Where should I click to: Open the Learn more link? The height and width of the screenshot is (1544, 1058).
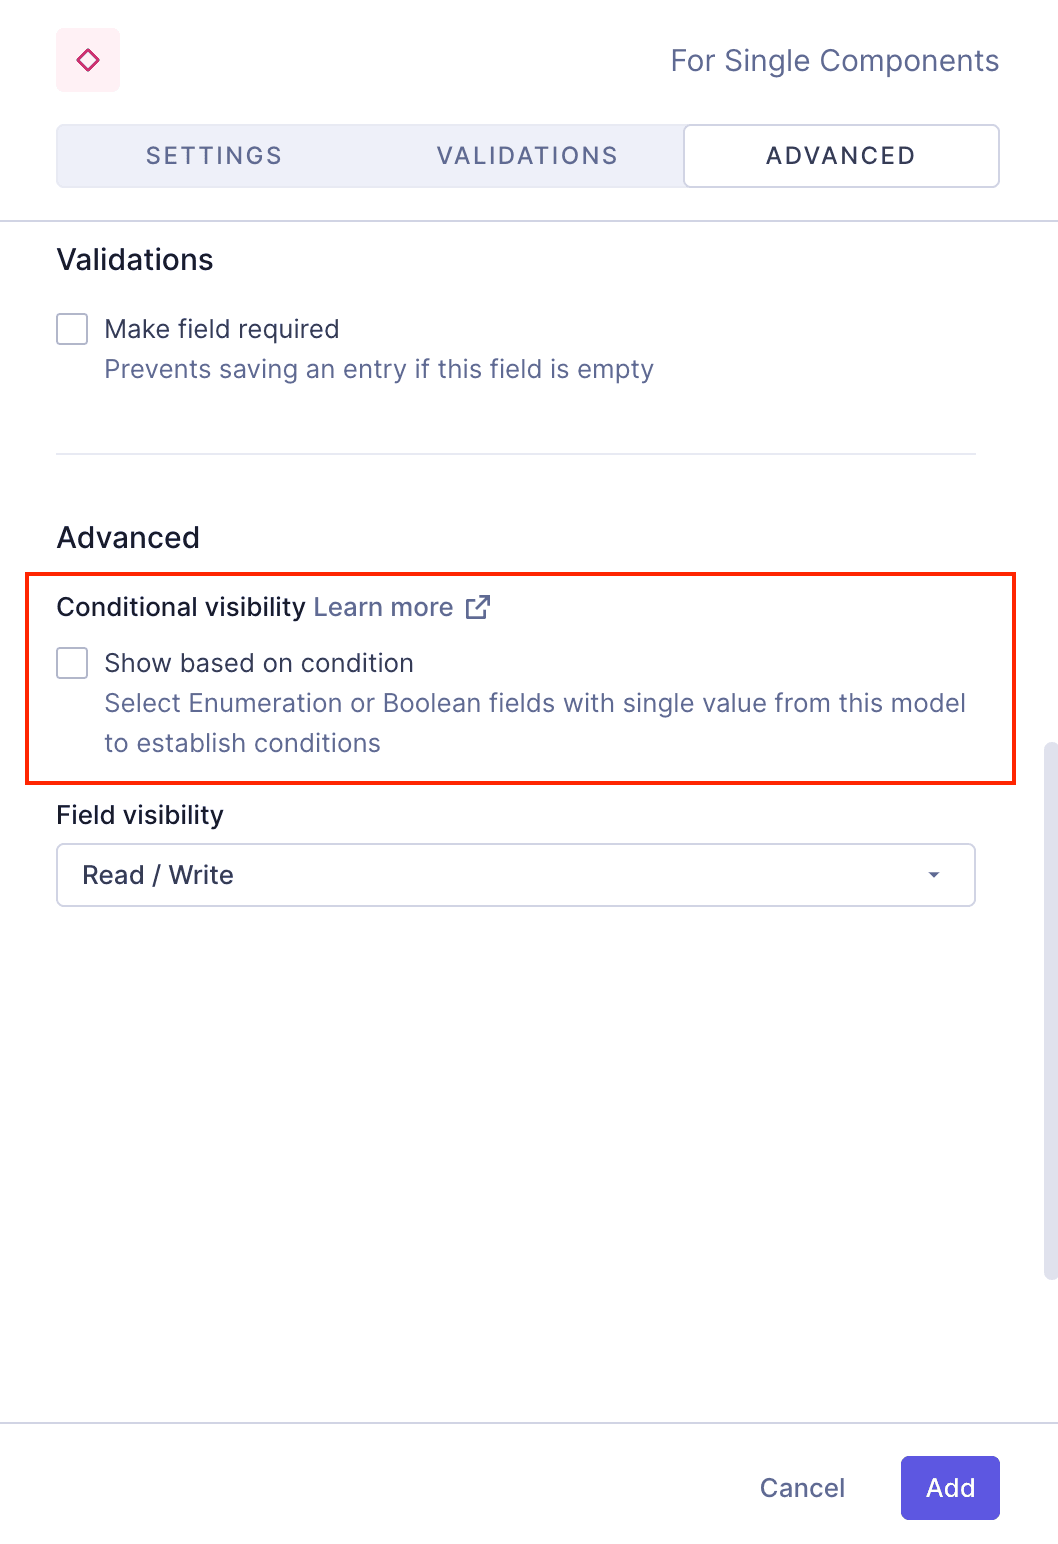(383, 606)
